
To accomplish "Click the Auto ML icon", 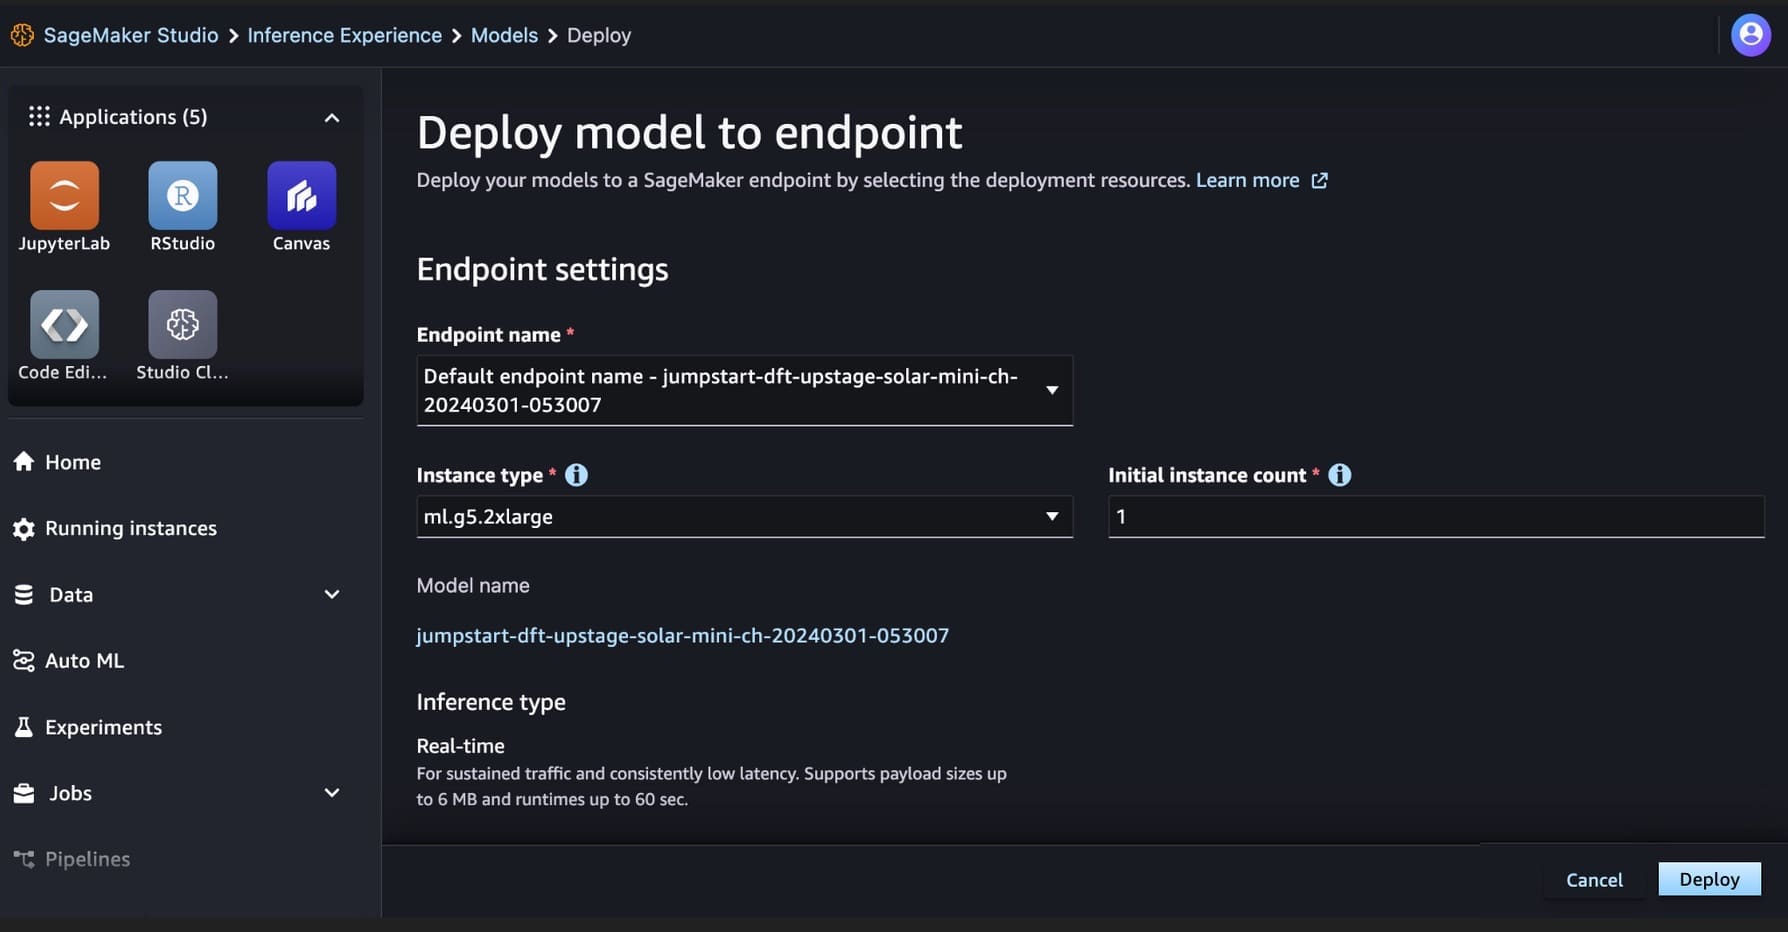I will point(24,661).
